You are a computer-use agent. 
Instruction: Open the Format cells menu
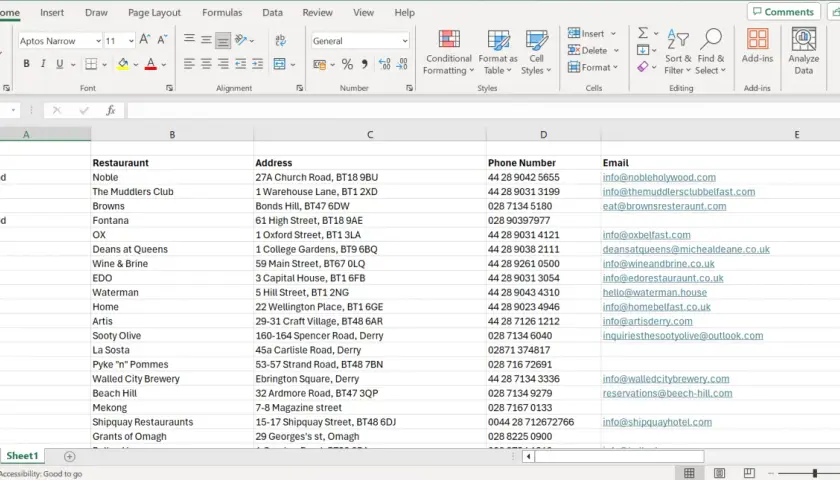[593, 68]
